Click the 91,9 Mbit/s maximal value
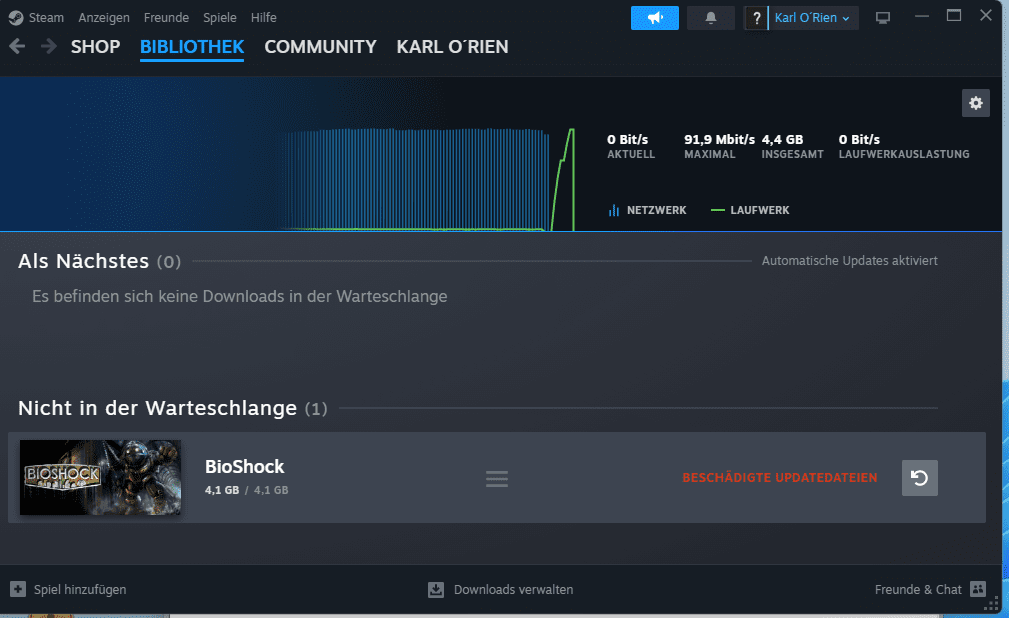 click(x=719, y=139)
